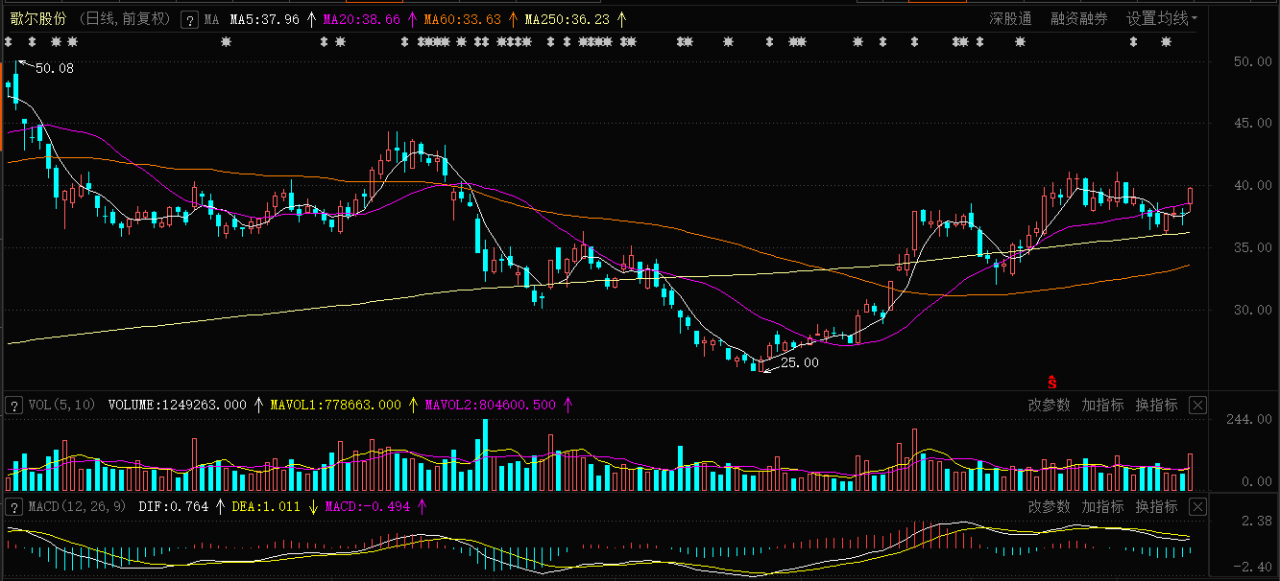1280x581 pixels.
Task: Click the magenta MA20 value label
Action: point(361,19)
